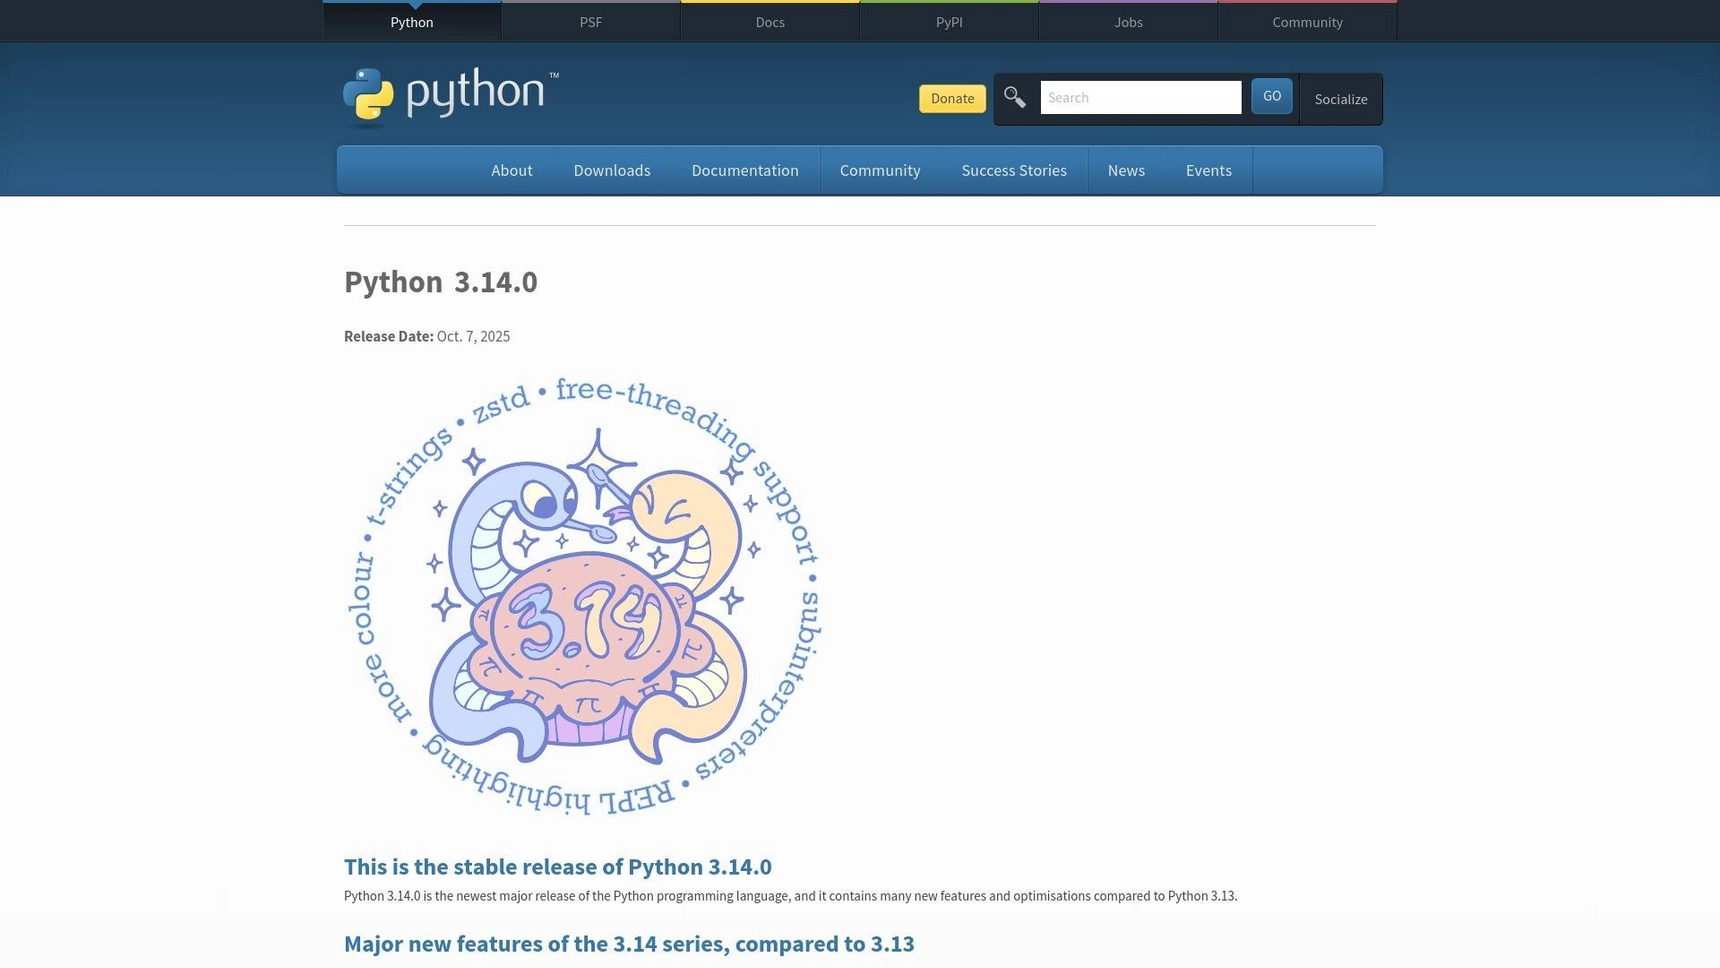Open the Events navigation menu
This screenshot has width=1720, height=968.
click(1209, 170)
